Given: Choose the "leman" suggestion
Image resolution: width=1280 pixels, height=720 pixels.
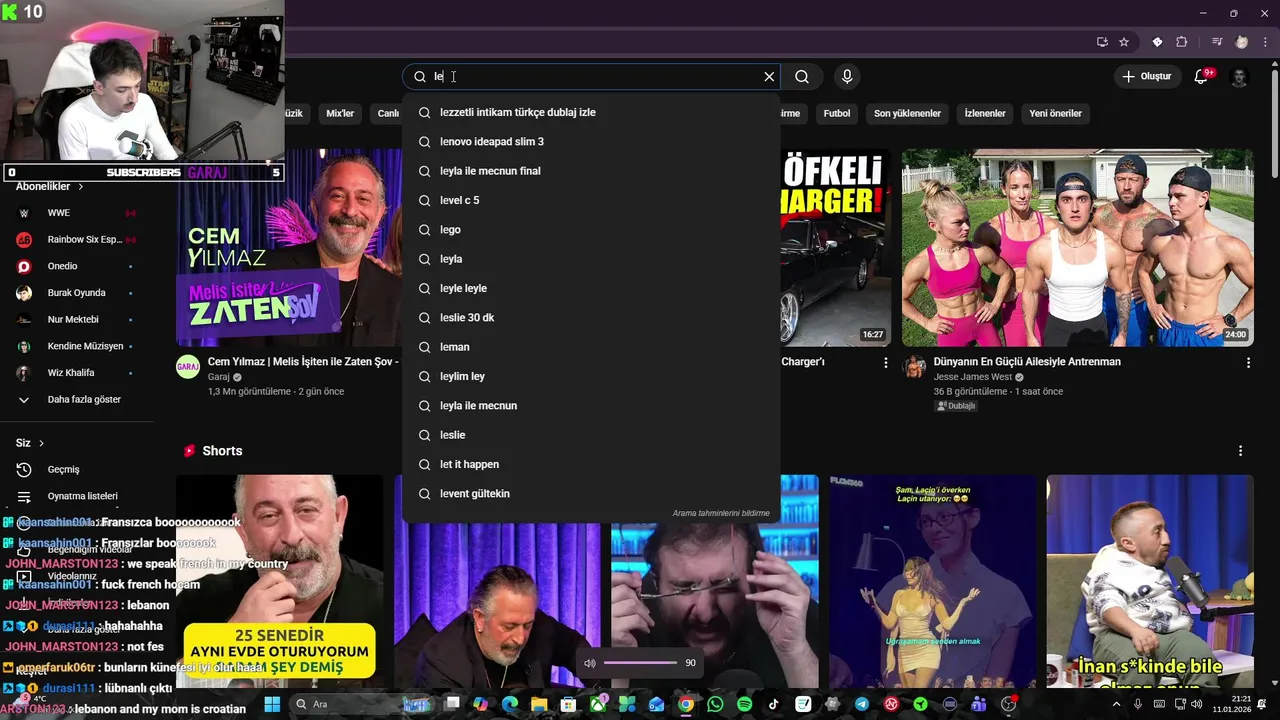Looking at the screenshot, I should pos(590,347).
